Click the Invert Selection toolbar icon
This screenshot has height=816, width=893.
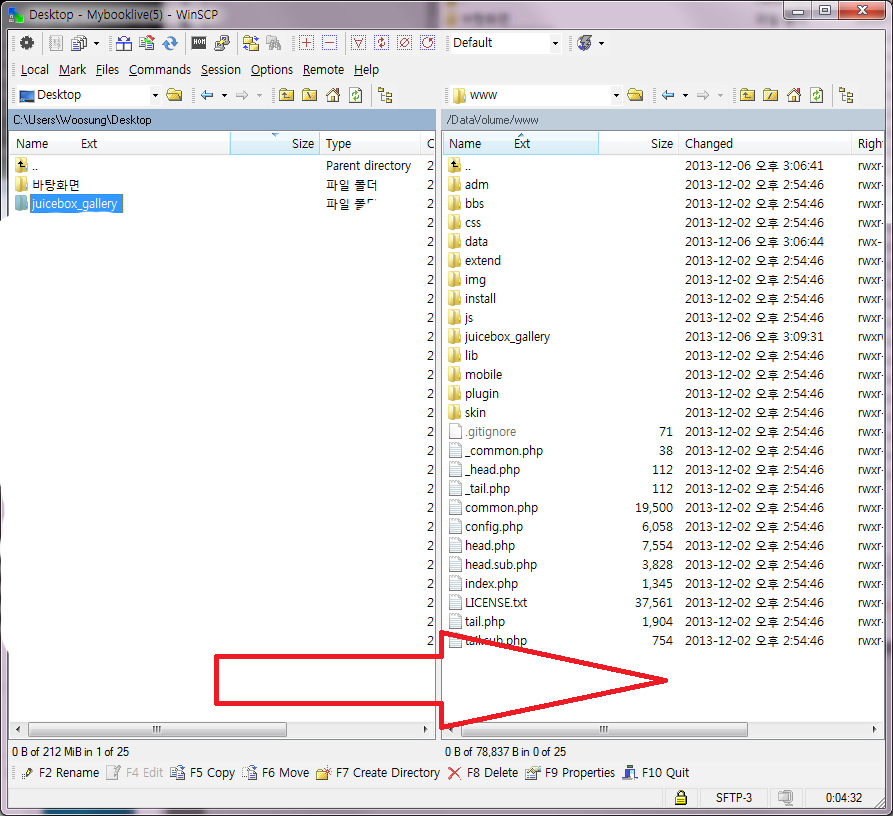click(x=381, y=43)
